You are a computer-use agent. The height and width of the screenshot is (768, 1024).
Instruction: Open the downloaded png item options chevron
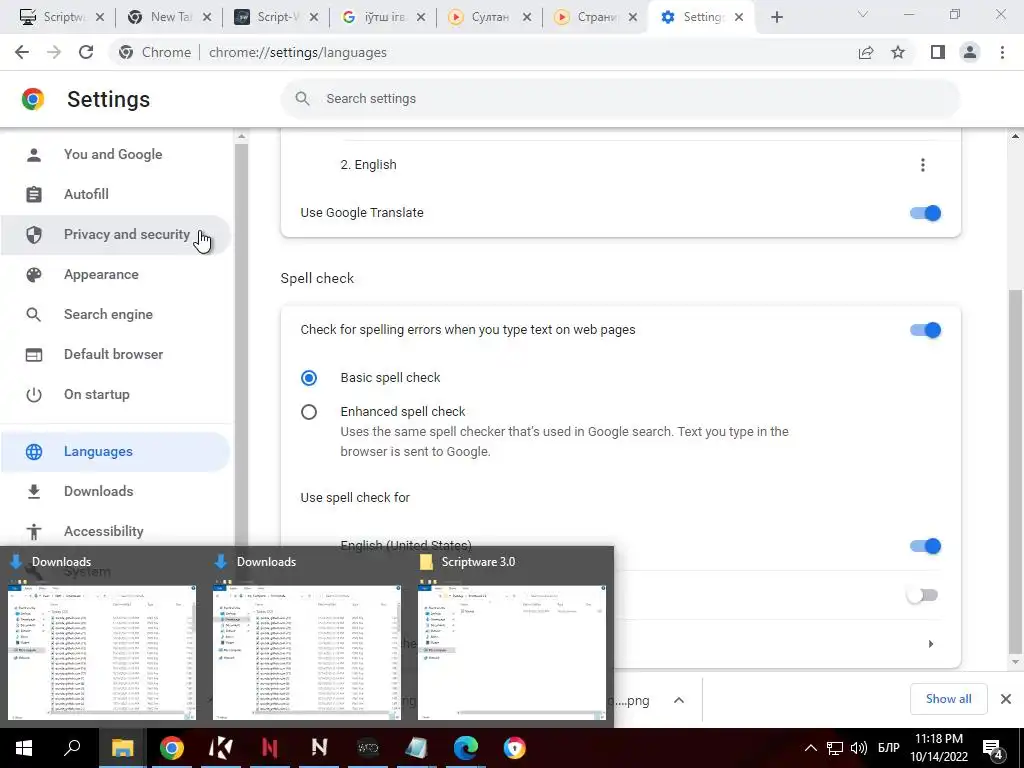click(679, 700)
